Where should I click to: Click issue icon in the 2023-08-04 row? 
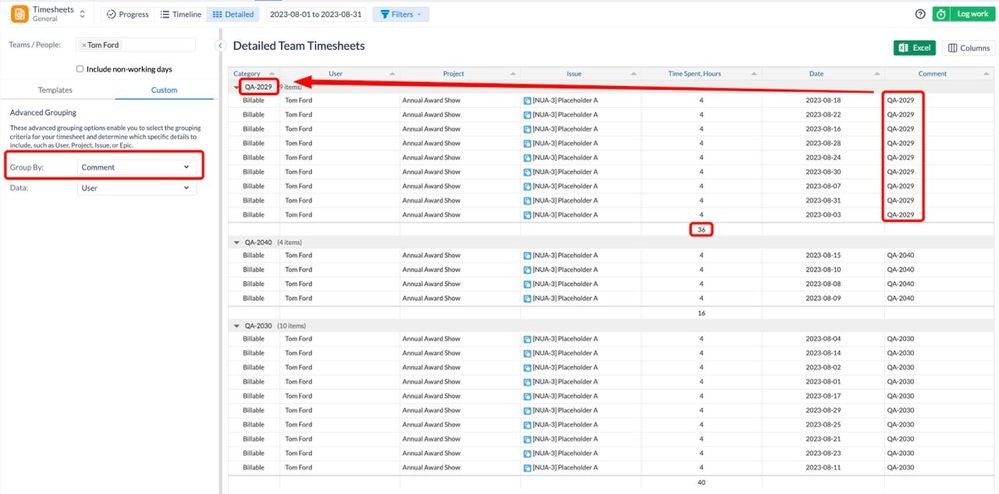[527, 339]
